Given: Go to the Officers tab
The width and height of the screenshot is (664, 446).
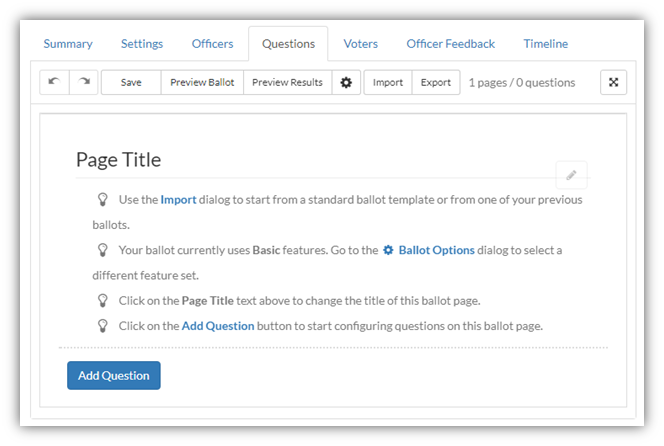Looking at the screenshot, I should [x=212, y=44].
